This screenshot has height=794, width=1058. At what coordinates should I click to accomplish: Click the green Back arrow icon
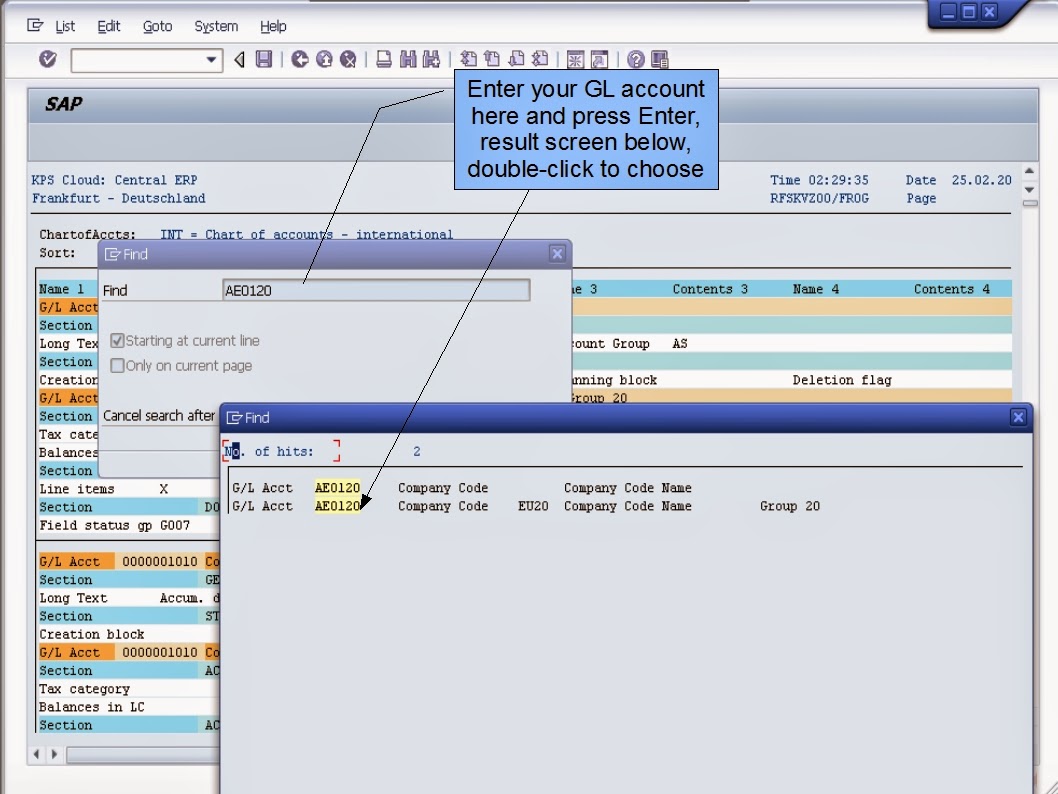(300, 59)
